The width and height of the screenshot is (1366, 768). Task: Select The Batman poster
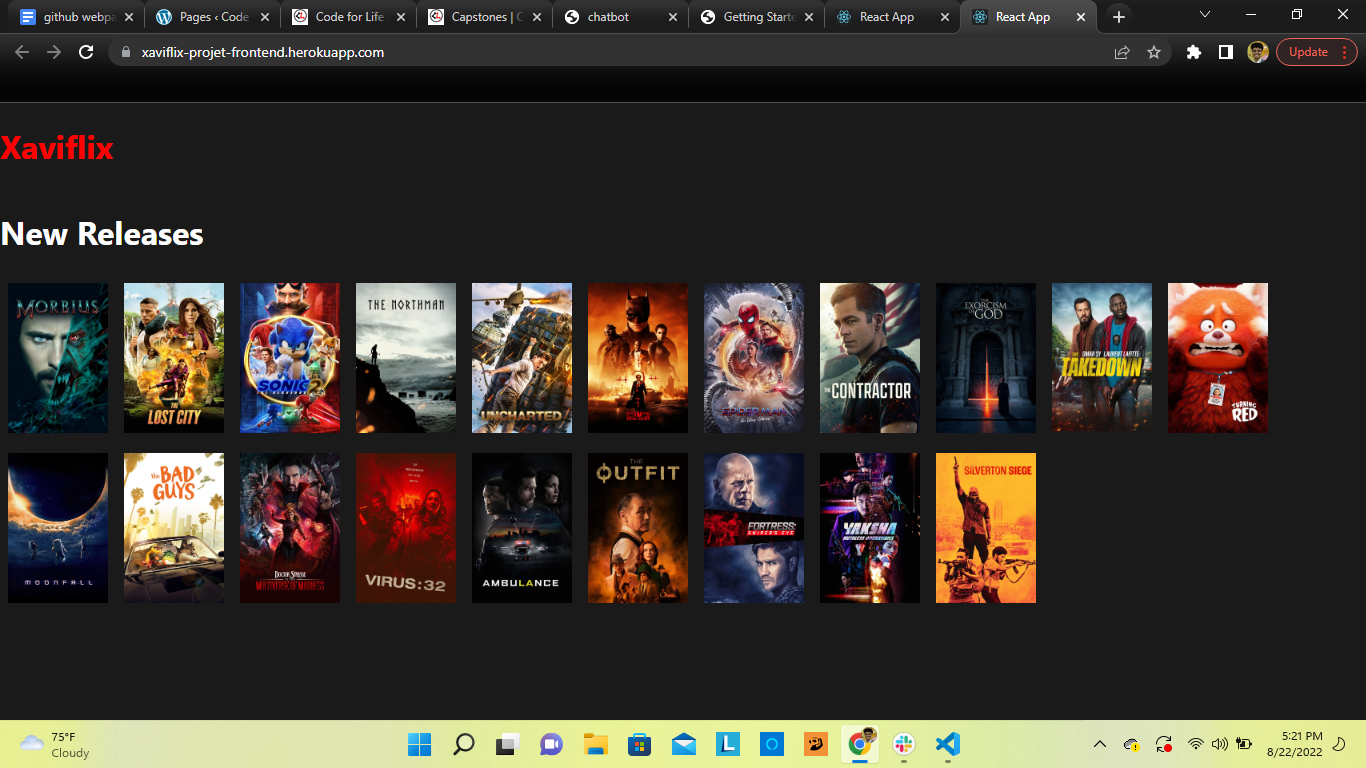[x=638, y=358]
